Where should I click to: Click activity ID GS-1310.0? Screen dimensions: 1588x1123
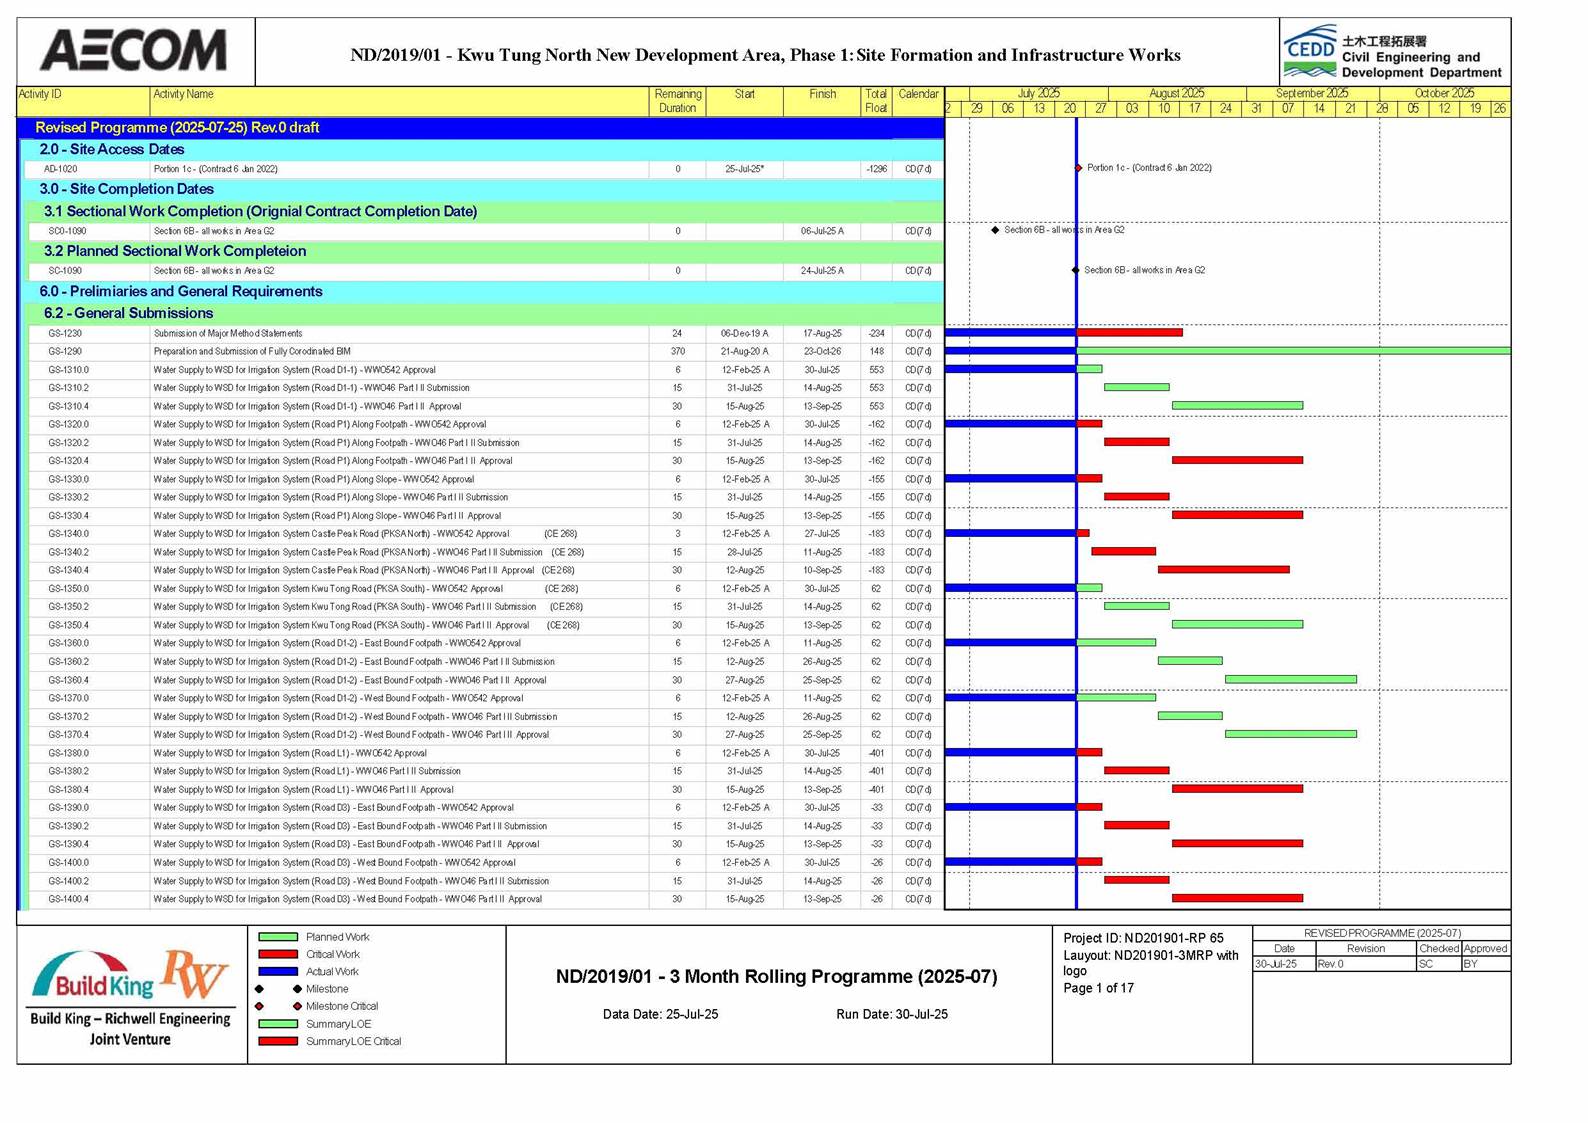pos(68,370)
